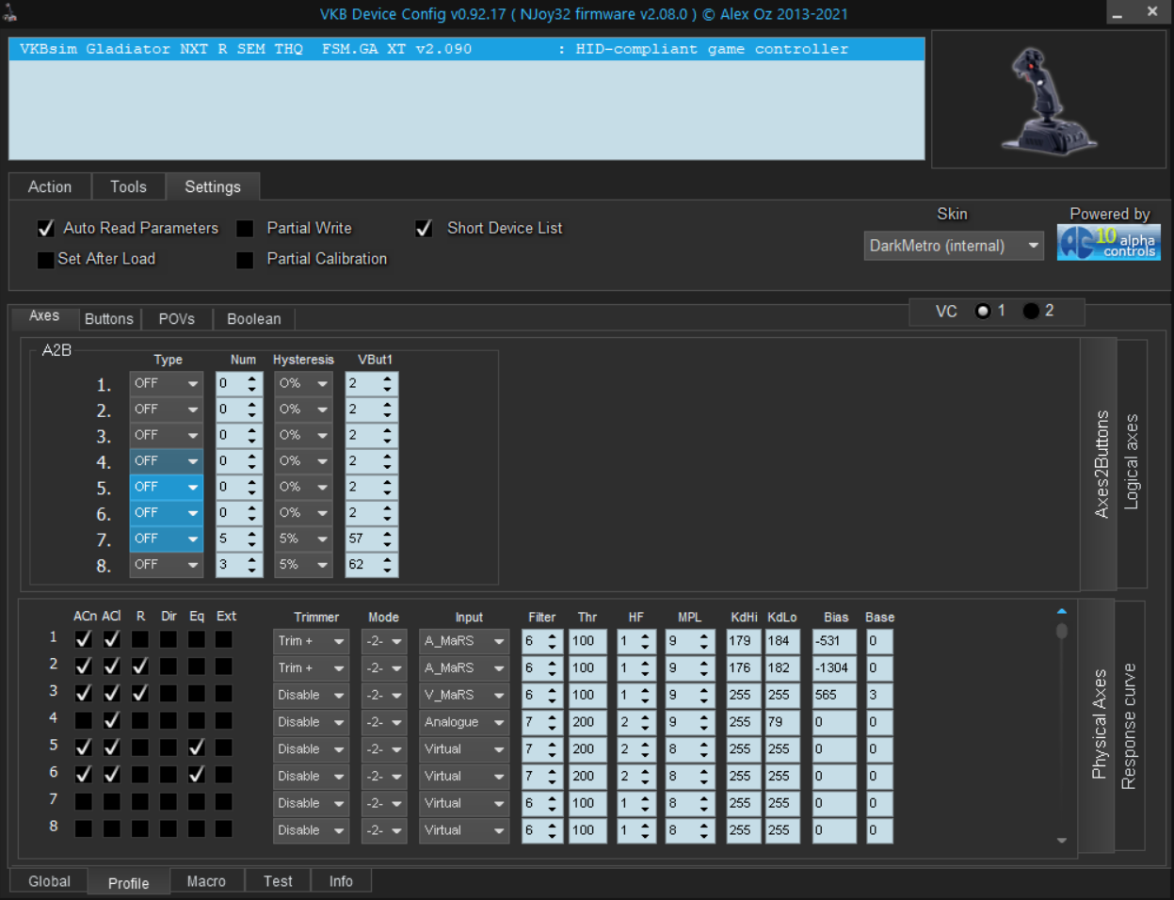Enable Ext checkbox for axis 7
The height and width of the screenshot is (900, 1174).
click(x=224, y=801)
